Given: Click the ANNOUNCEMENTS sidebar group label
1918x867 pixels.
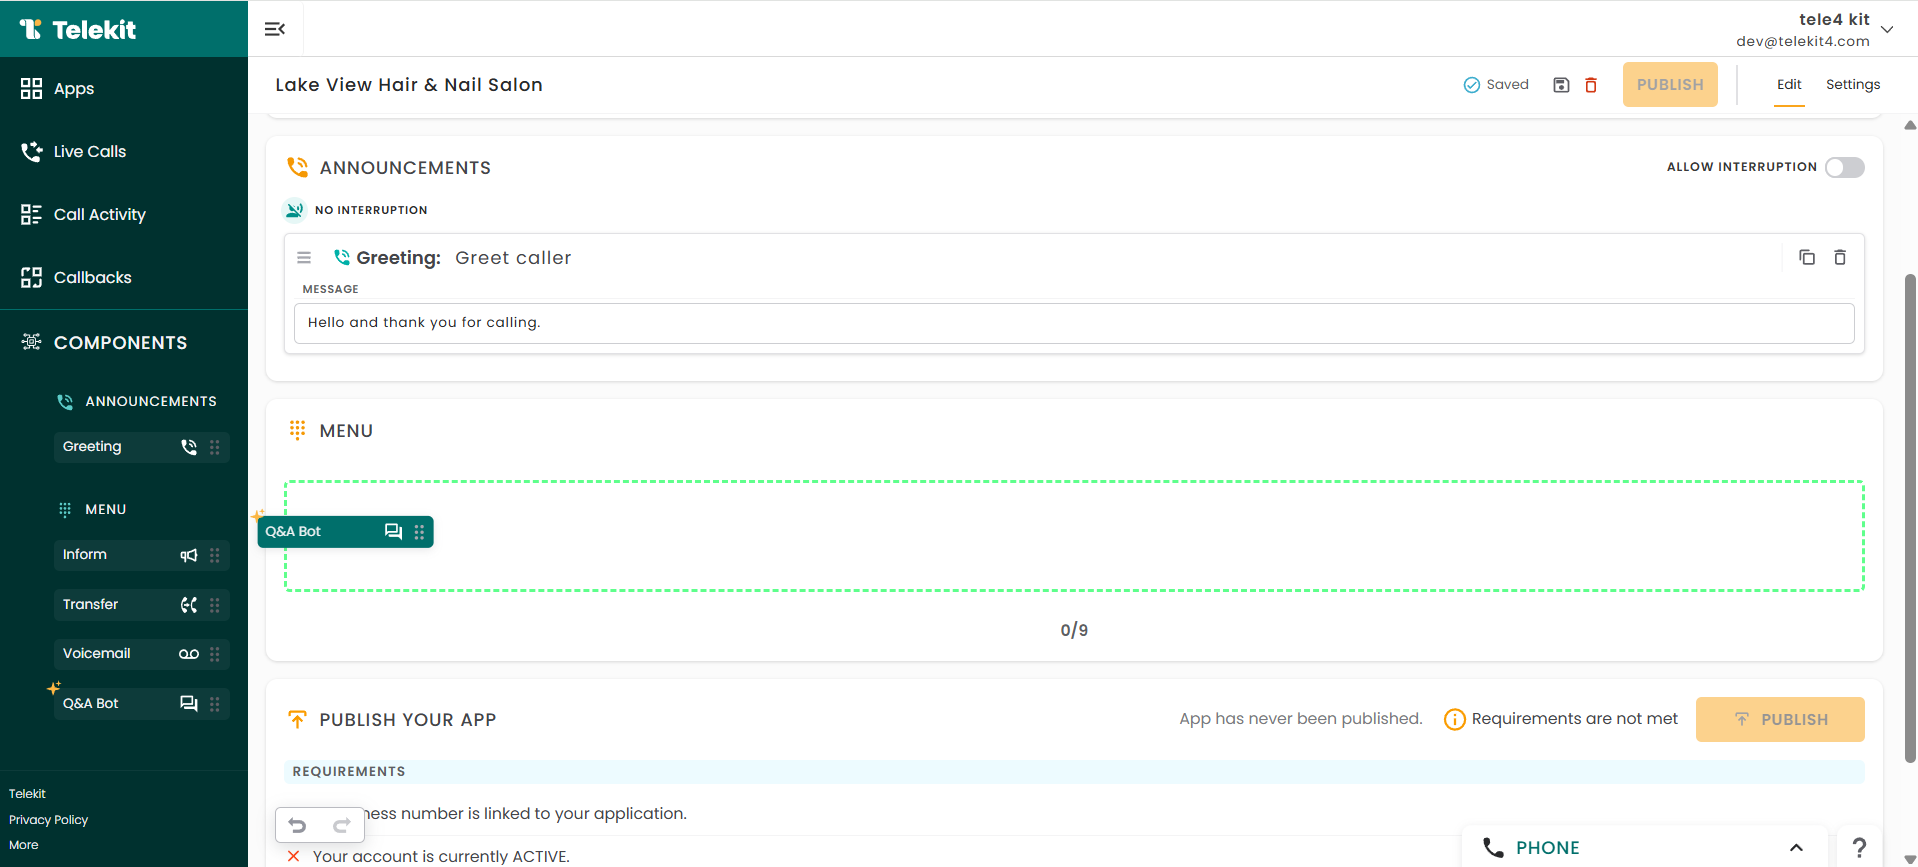Looking at the screenshot, I should tap(151, 401).
